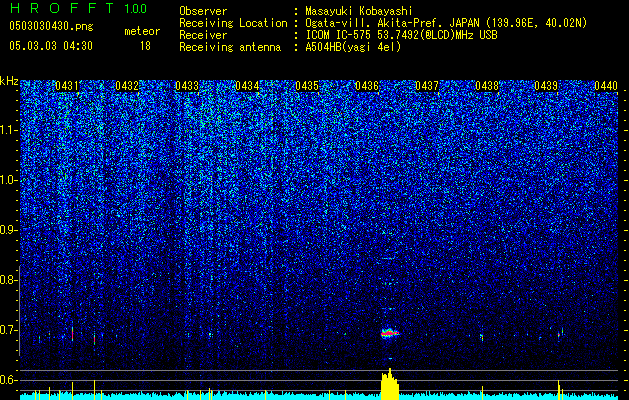Click the 'Observer' field label

click(x=203, y=11)
